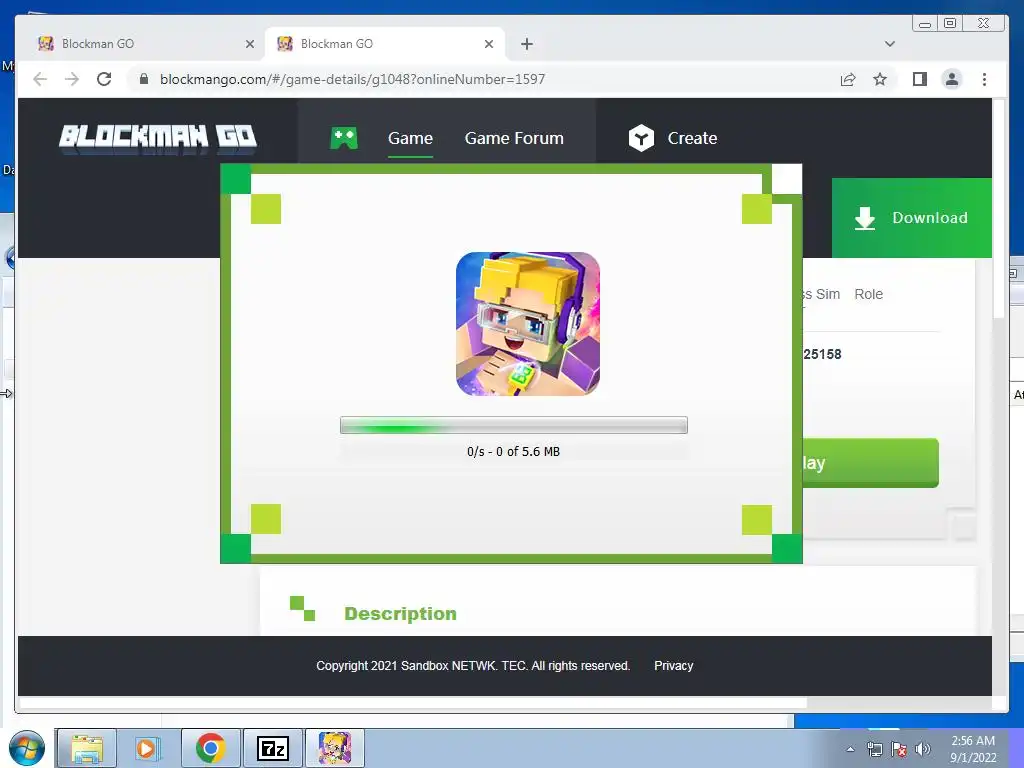
Task: Open the Privacy link in footer
Action: click(x=673, y=665)
